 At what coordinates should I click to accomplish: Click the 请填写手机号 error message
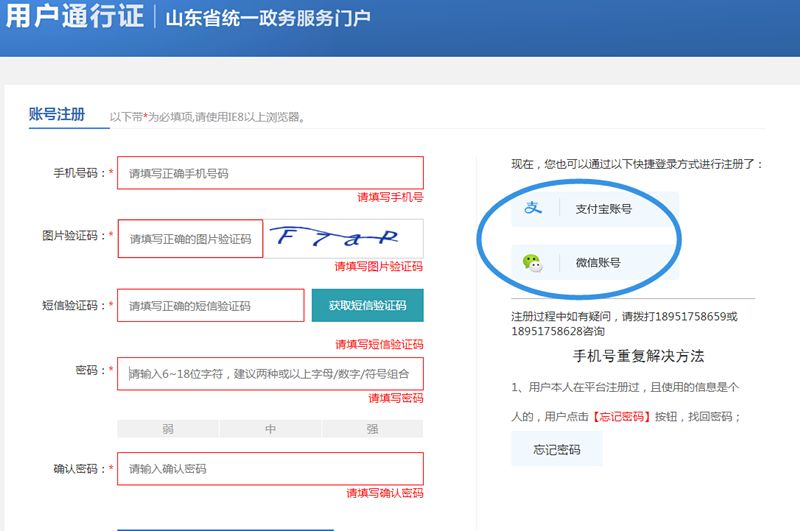coord(390,197)
